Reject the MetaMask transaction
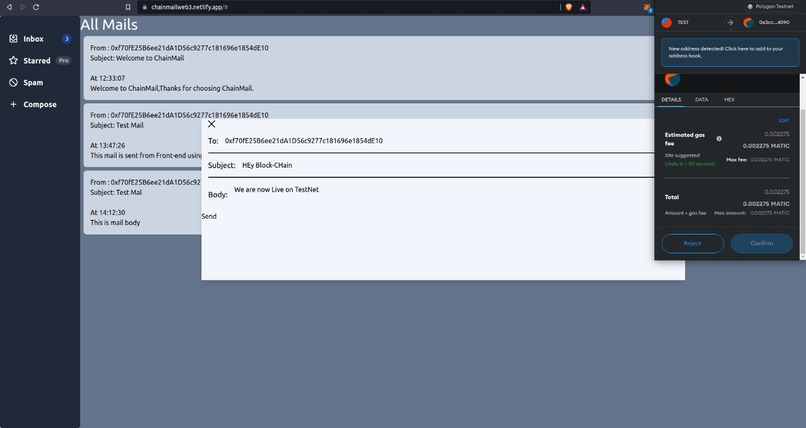 pyautogui.click(x=692, y=244)
